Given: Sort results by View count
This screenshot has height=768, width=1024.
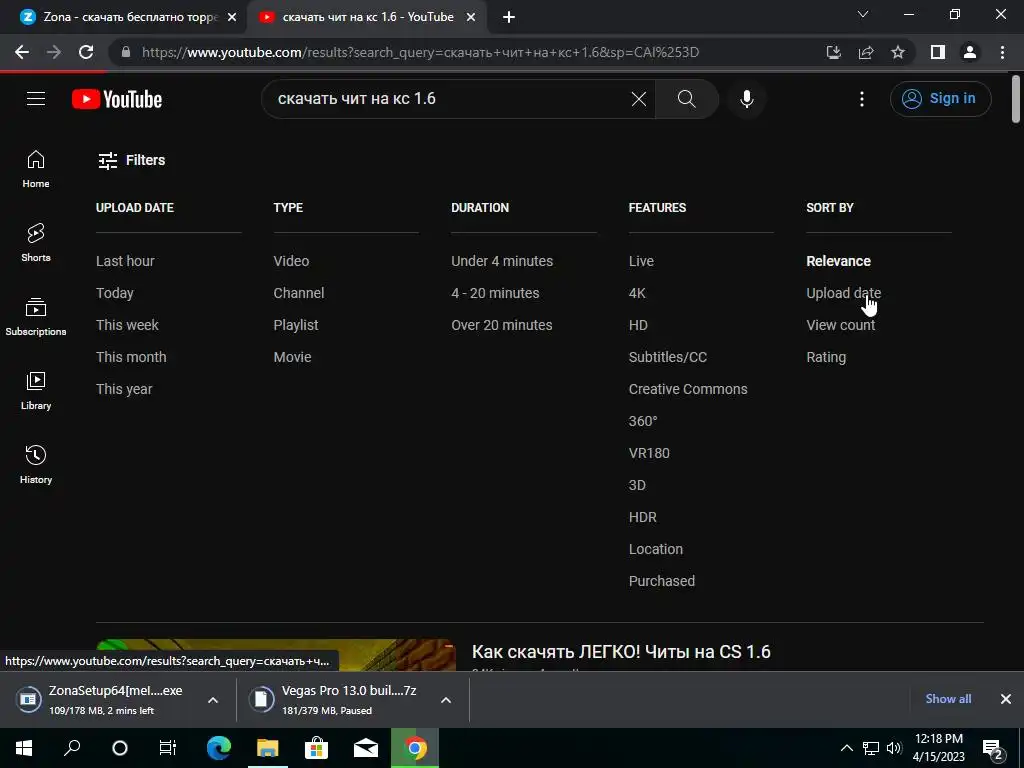Looking at the screenshot, I should tap(840, 325).
